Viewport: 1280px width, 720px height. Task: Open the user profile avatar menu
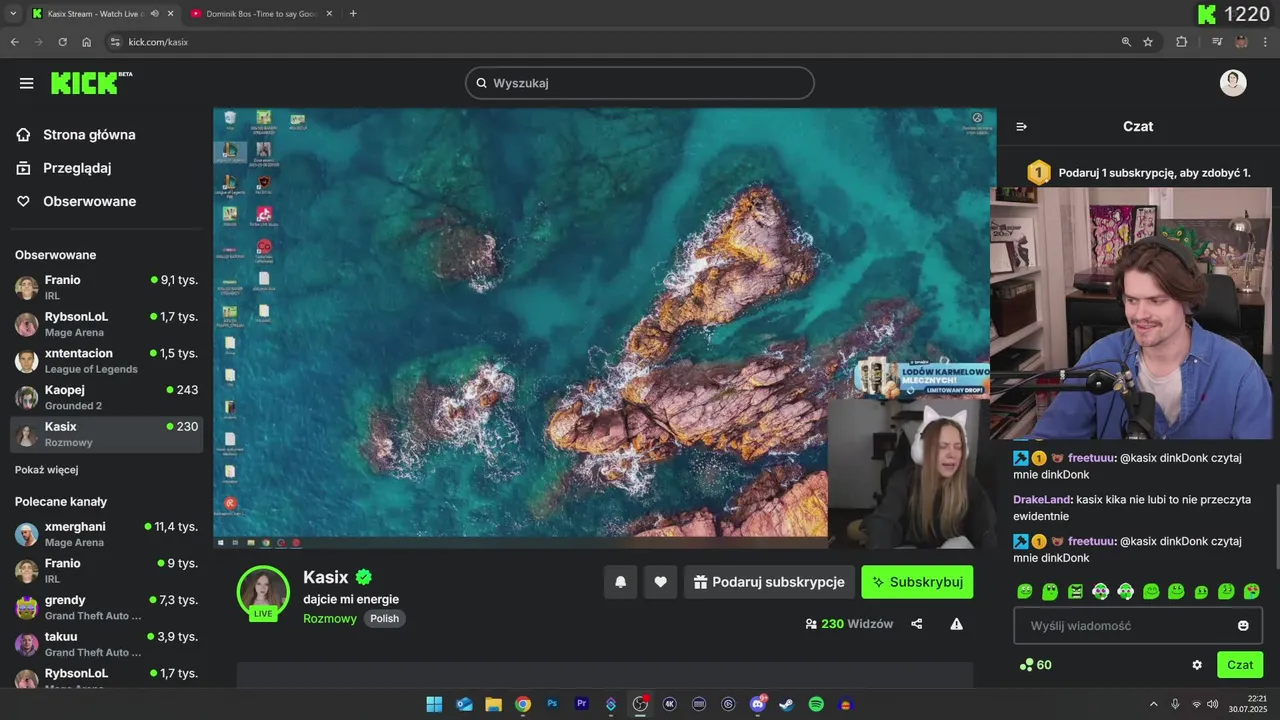click(x=1233, y=83)
